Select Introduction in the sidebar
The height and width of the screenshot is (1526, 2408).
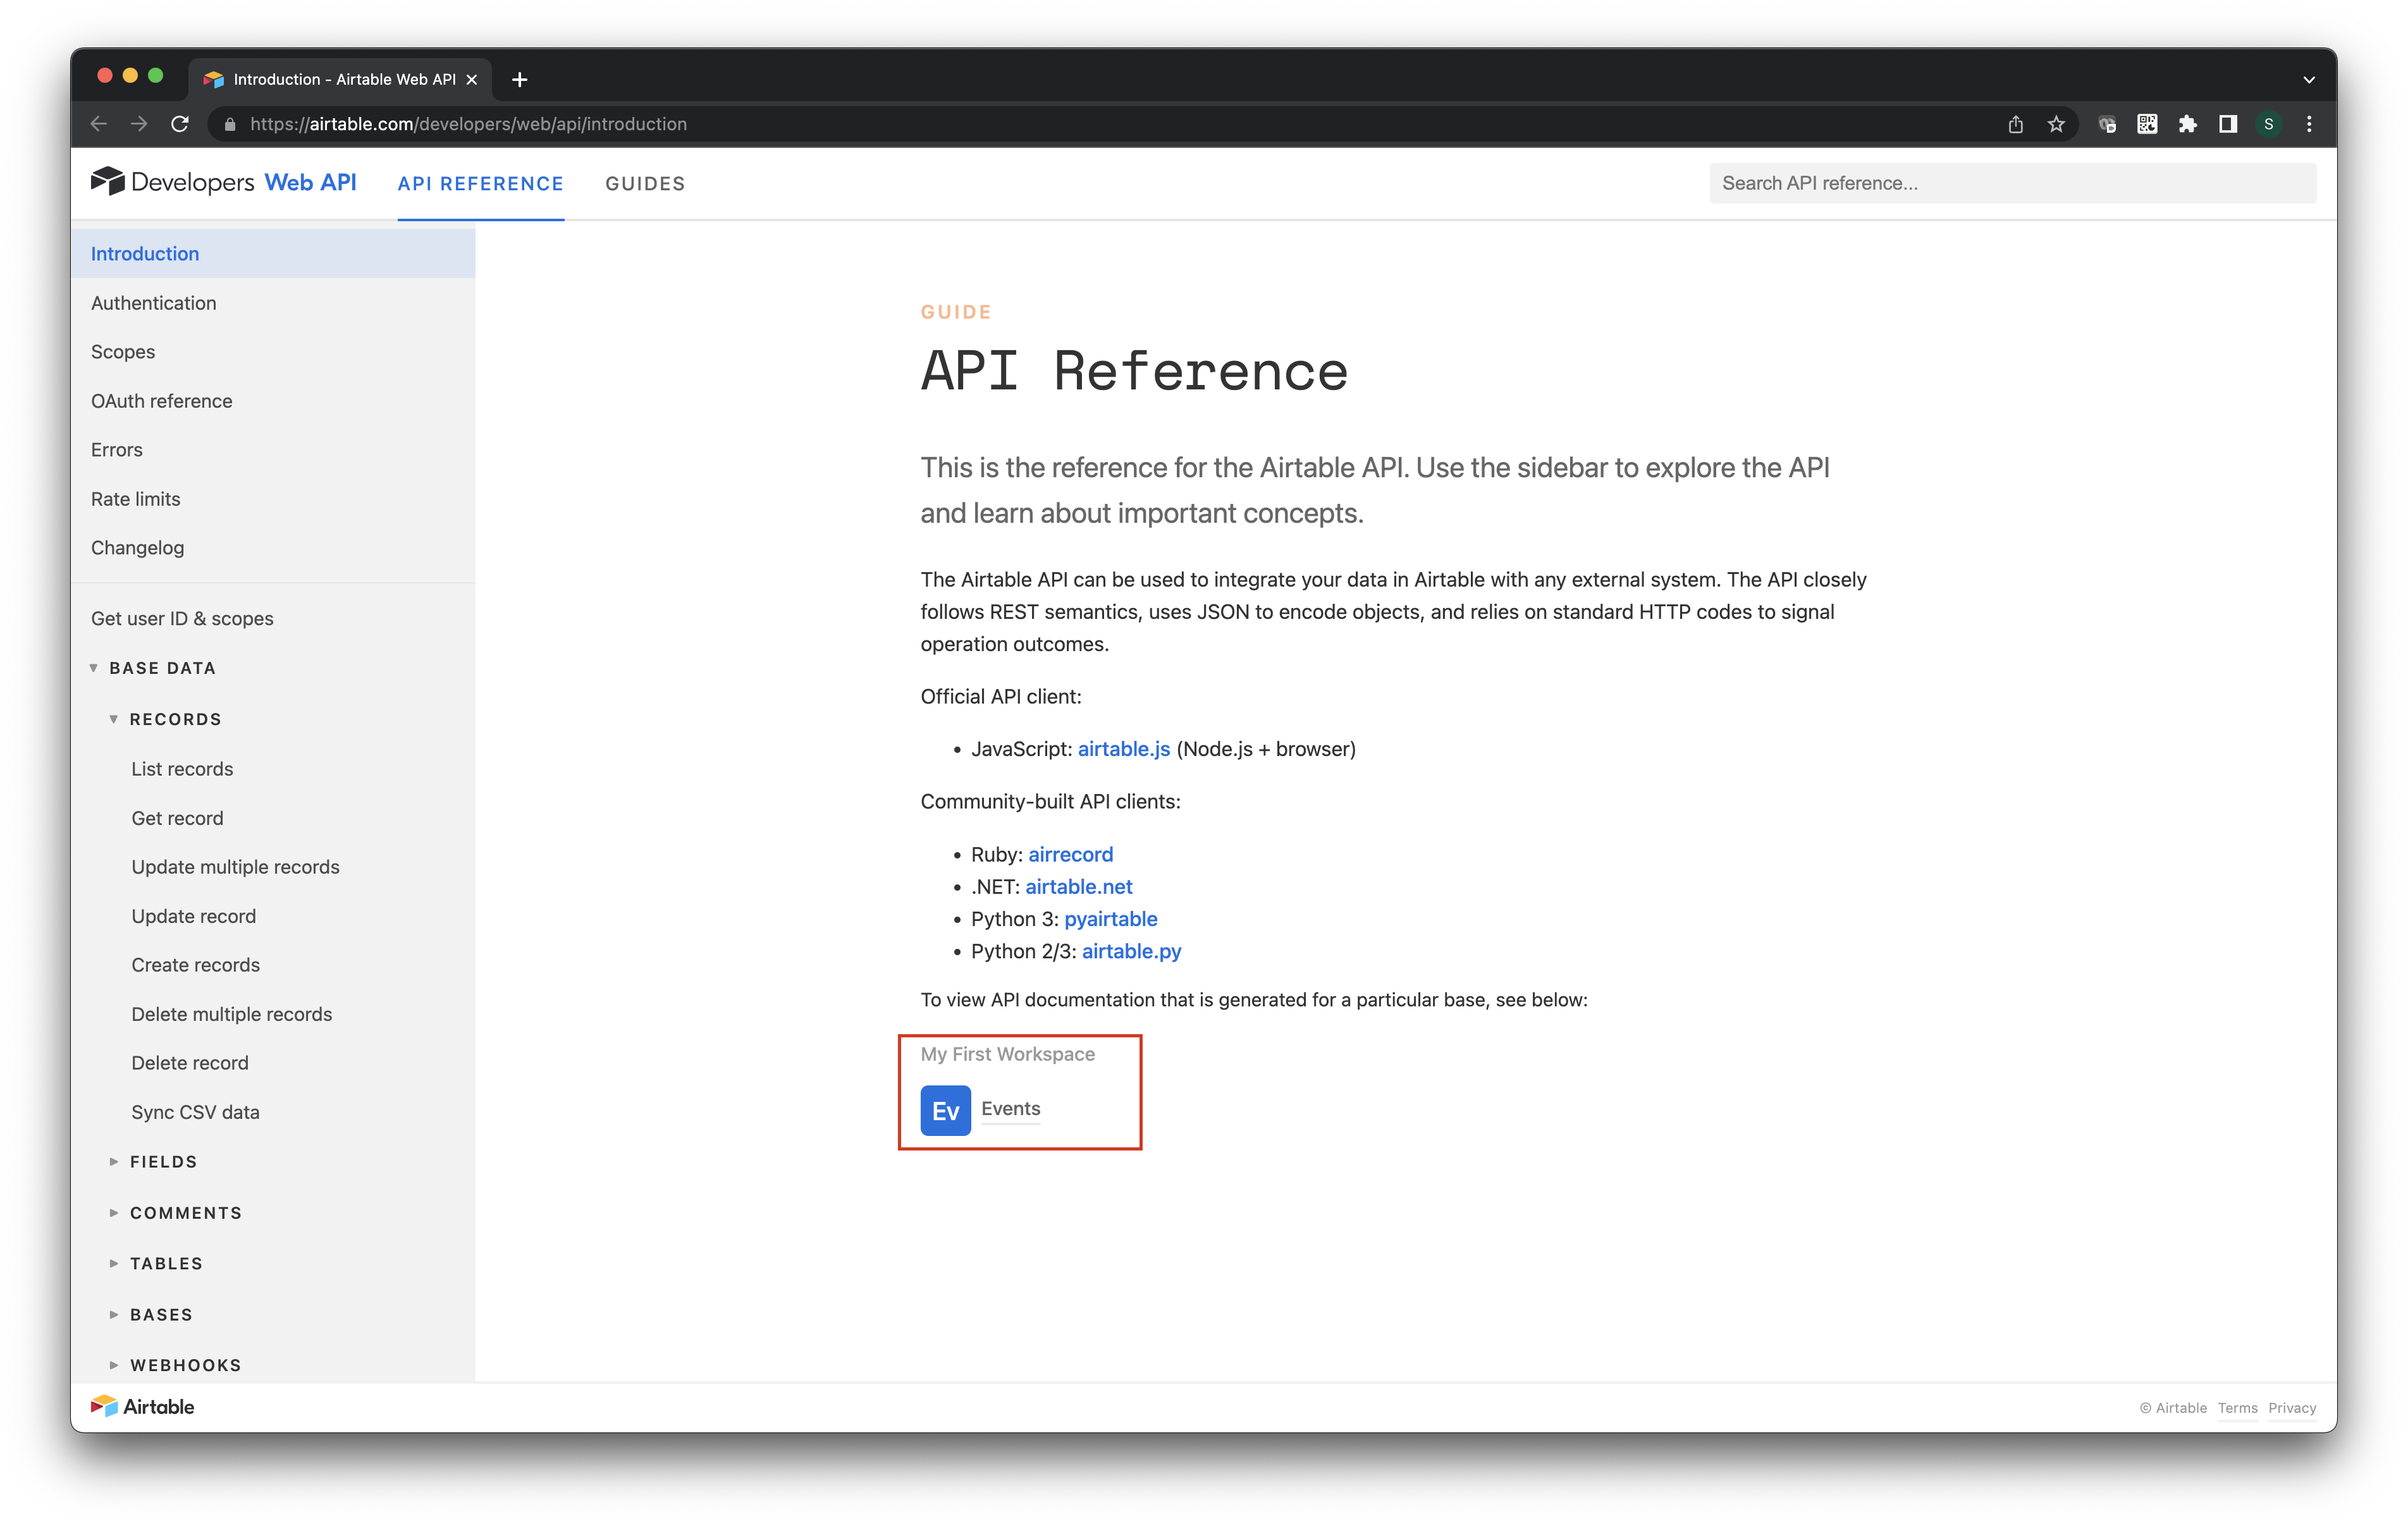click(x=273, y=254)
